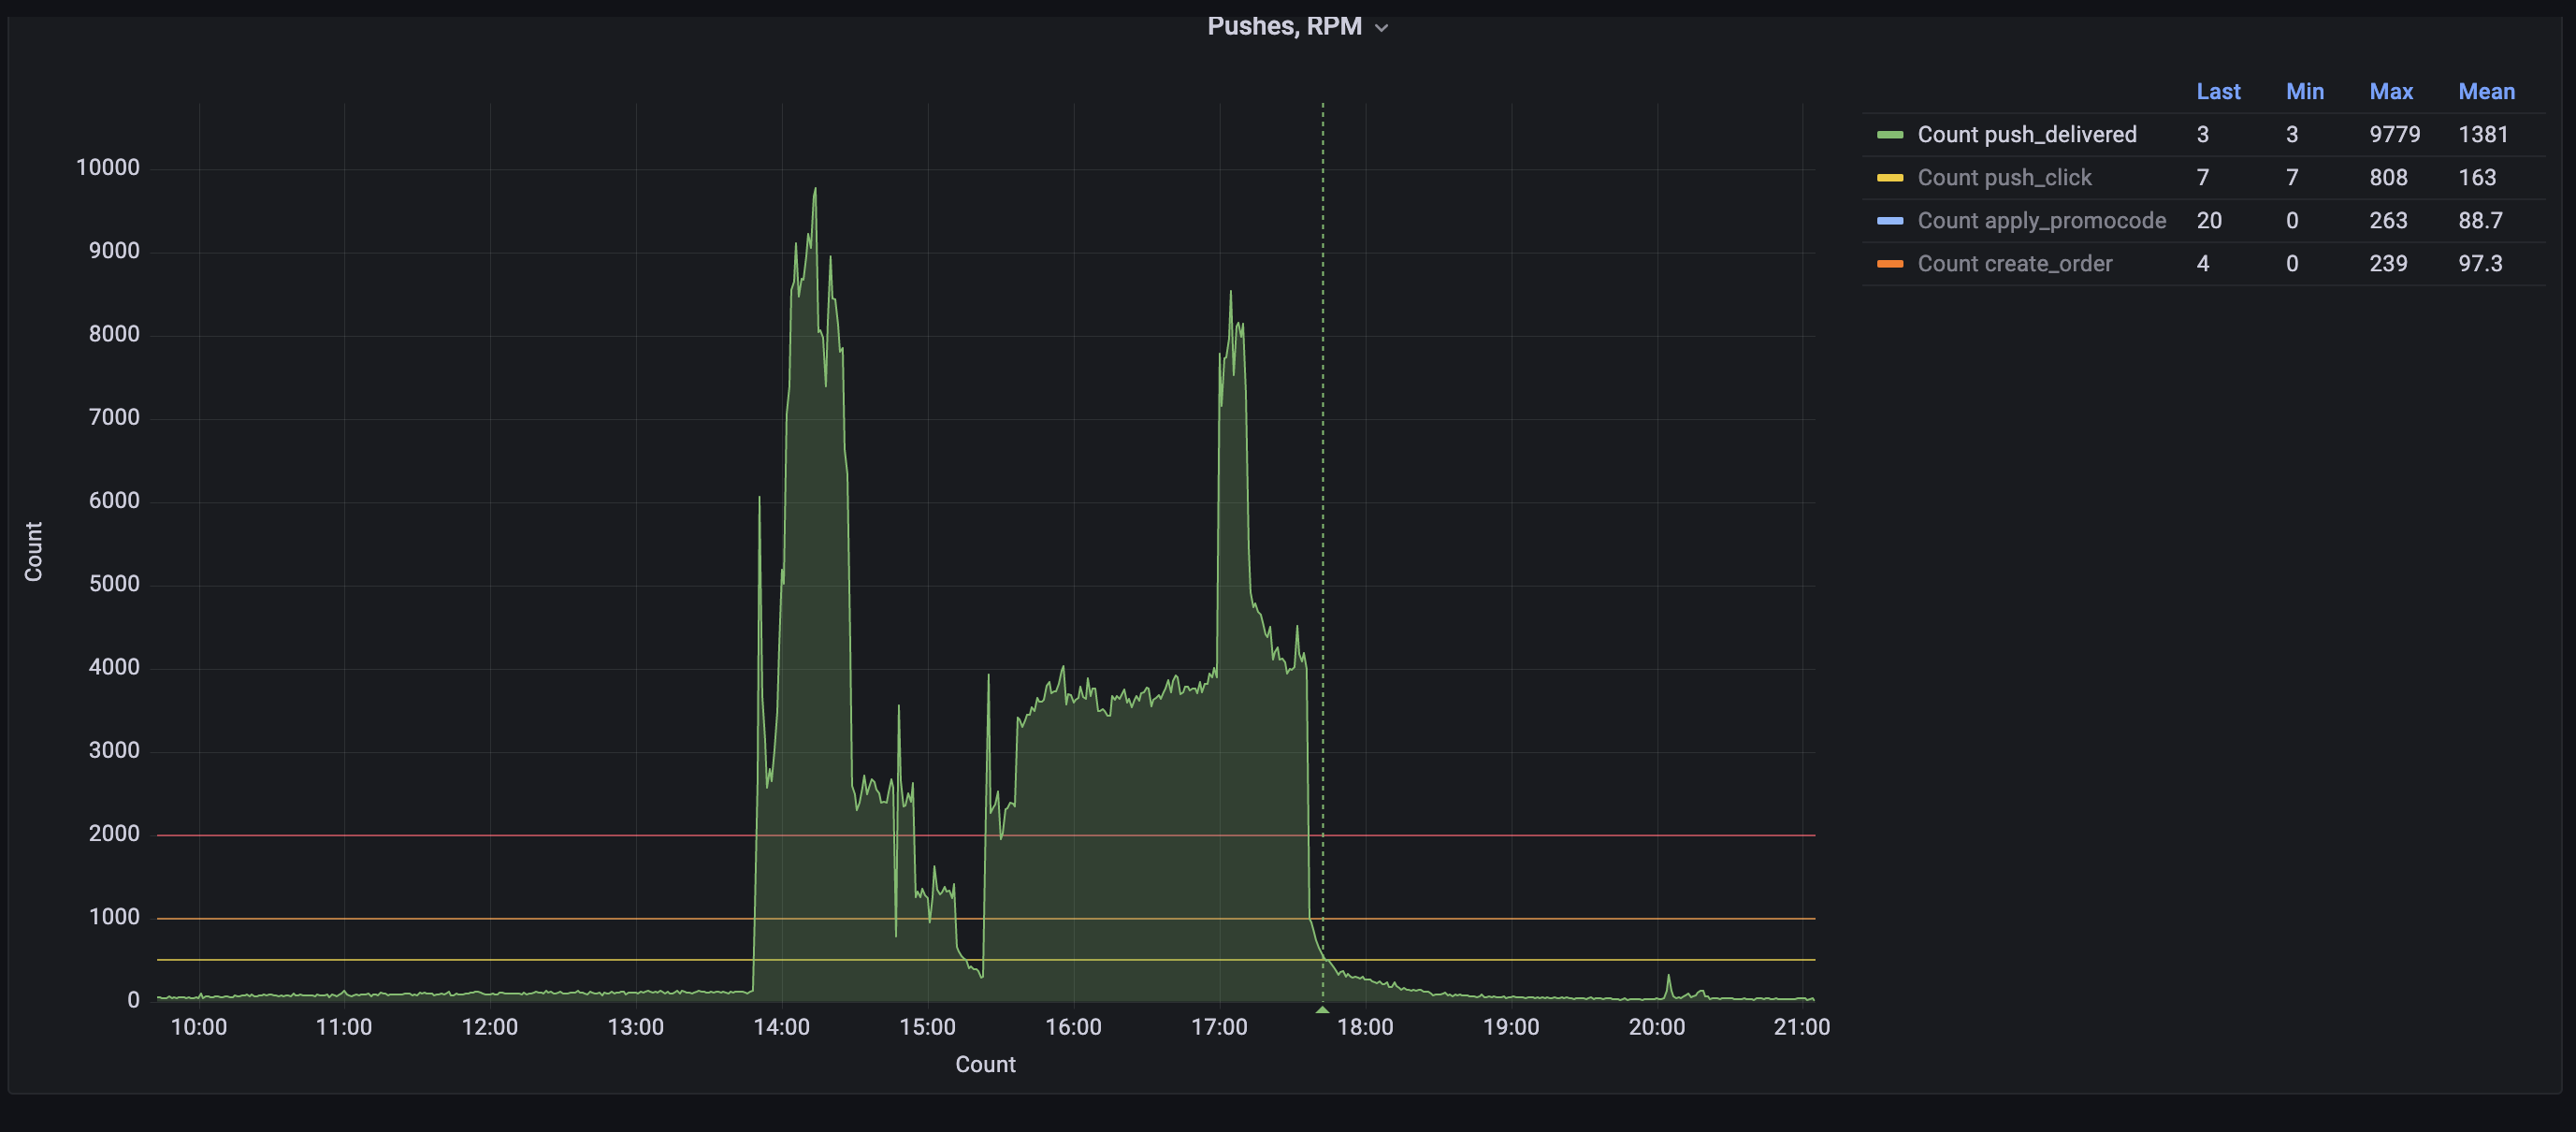Click the 14:00 x-axis time label
This screenshot has width=2576, height=1132.
click(x=781, y=1027)
